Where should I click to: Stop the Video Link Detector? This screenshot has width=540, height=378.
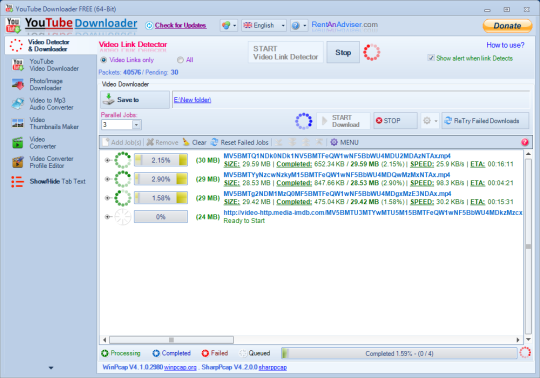tap(343, 52)
